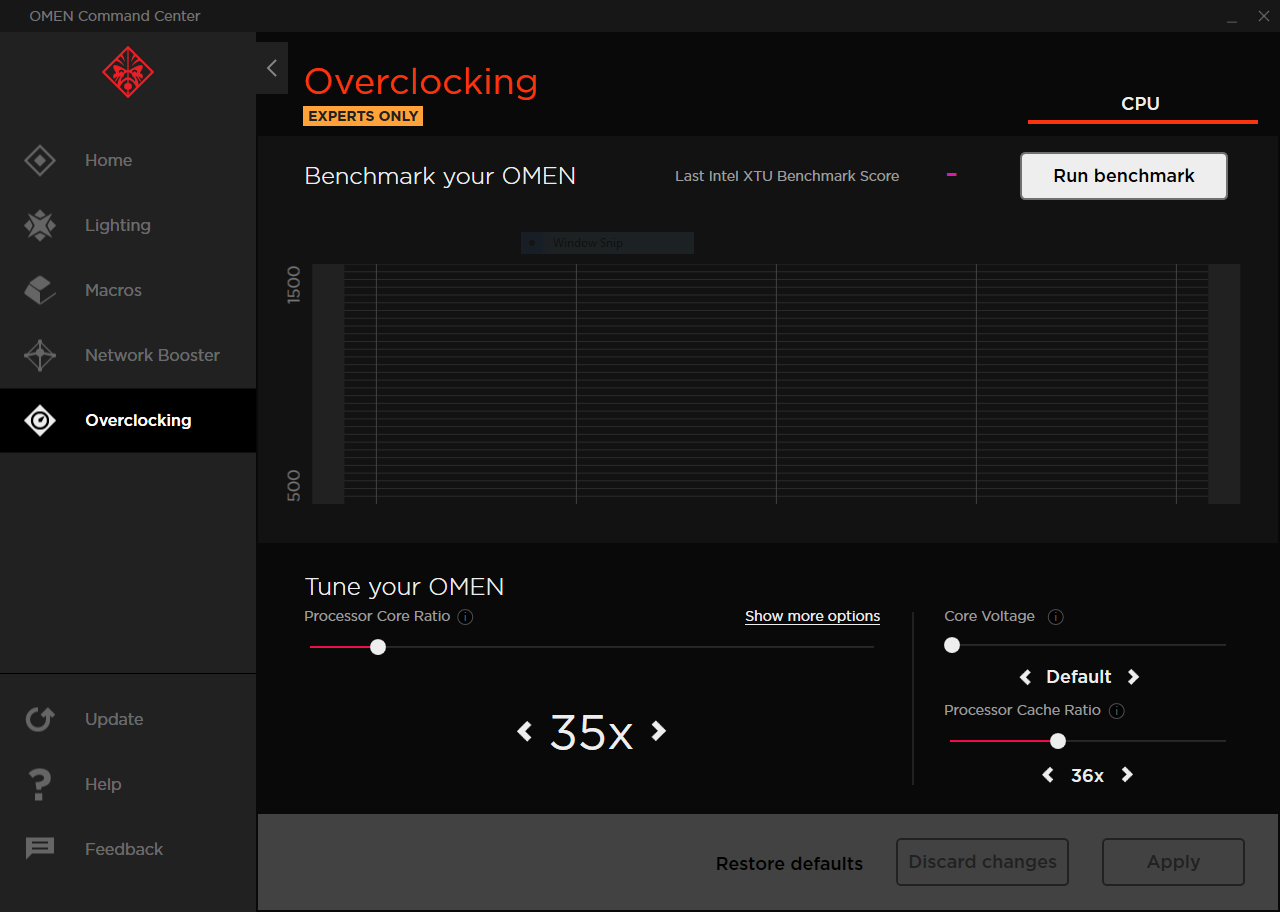Click the Run benchmark button

coord(1124,176)
